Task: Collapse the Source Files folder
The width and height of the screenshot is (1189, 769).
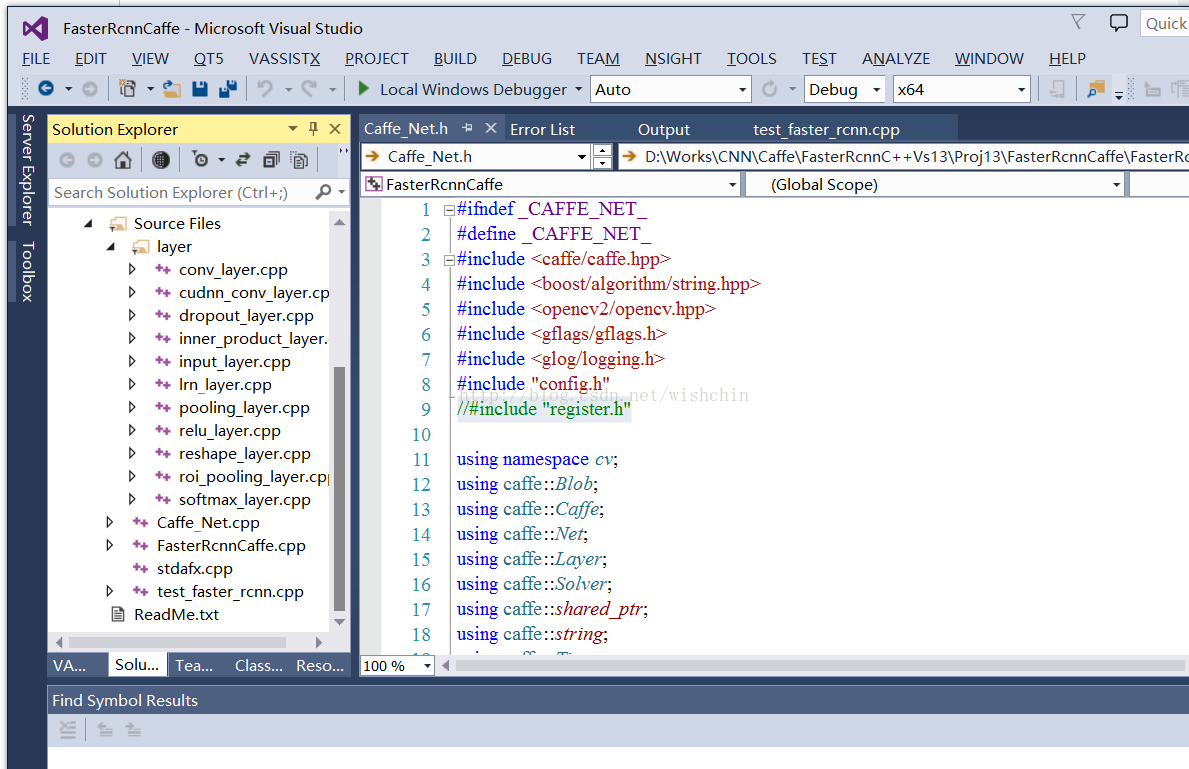Action: [89, 223]
